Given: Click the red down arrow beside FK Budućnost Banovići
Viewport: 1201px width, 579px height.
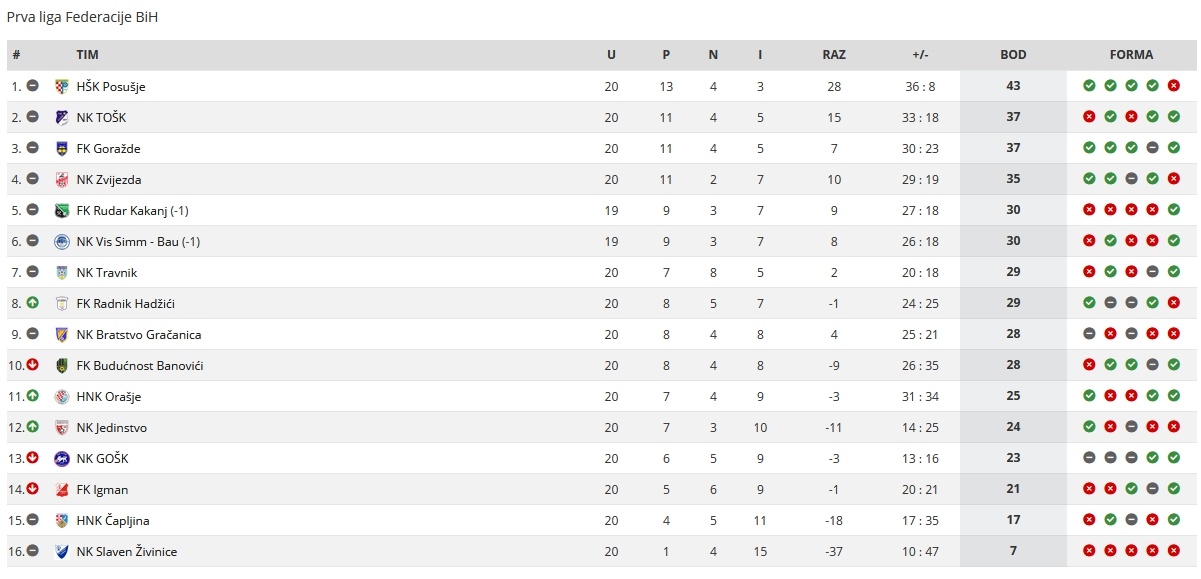Looking at the screenshot, I should coord(33,365).
